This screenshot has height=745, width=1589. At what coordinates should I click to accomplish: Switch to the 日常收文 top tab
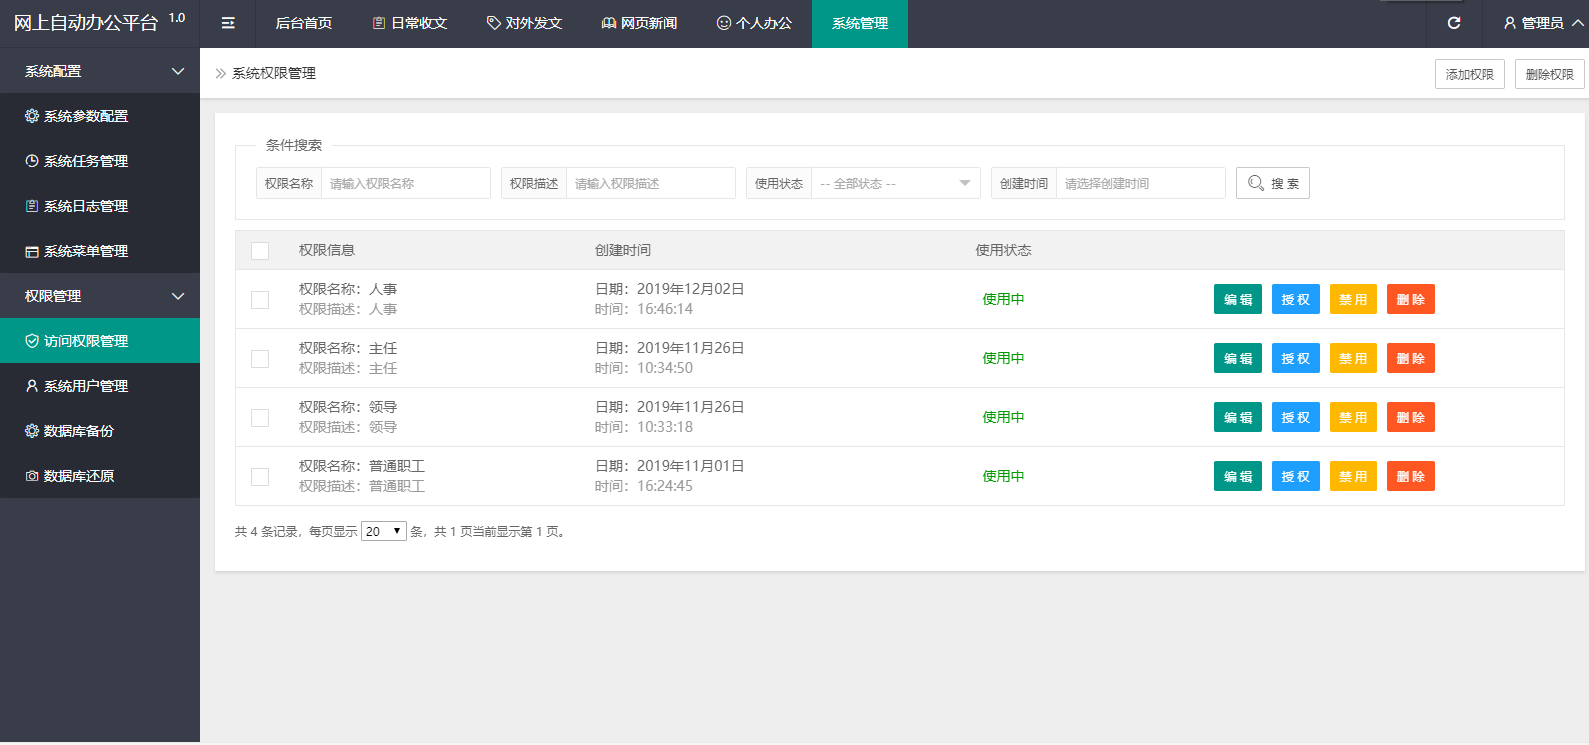pos(409,23)
